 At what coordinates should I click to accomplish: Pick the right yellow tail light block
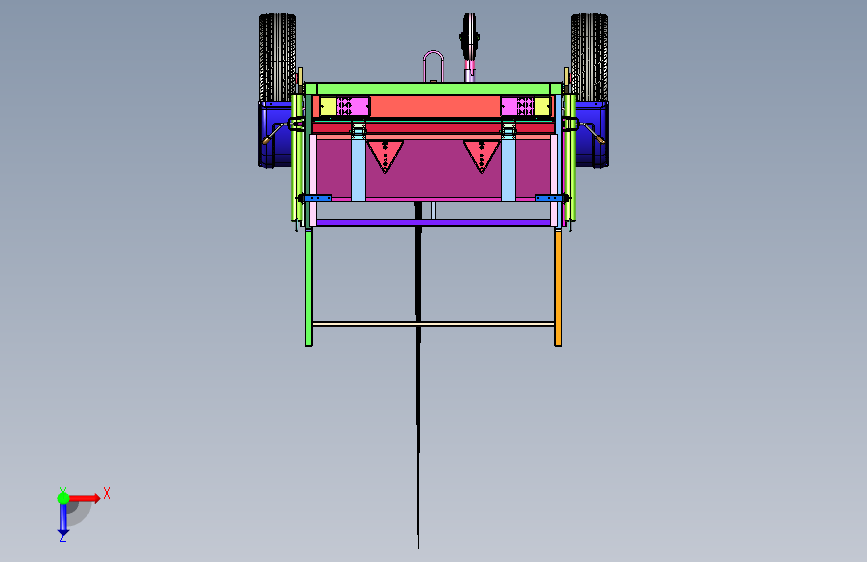coord(542,106)
